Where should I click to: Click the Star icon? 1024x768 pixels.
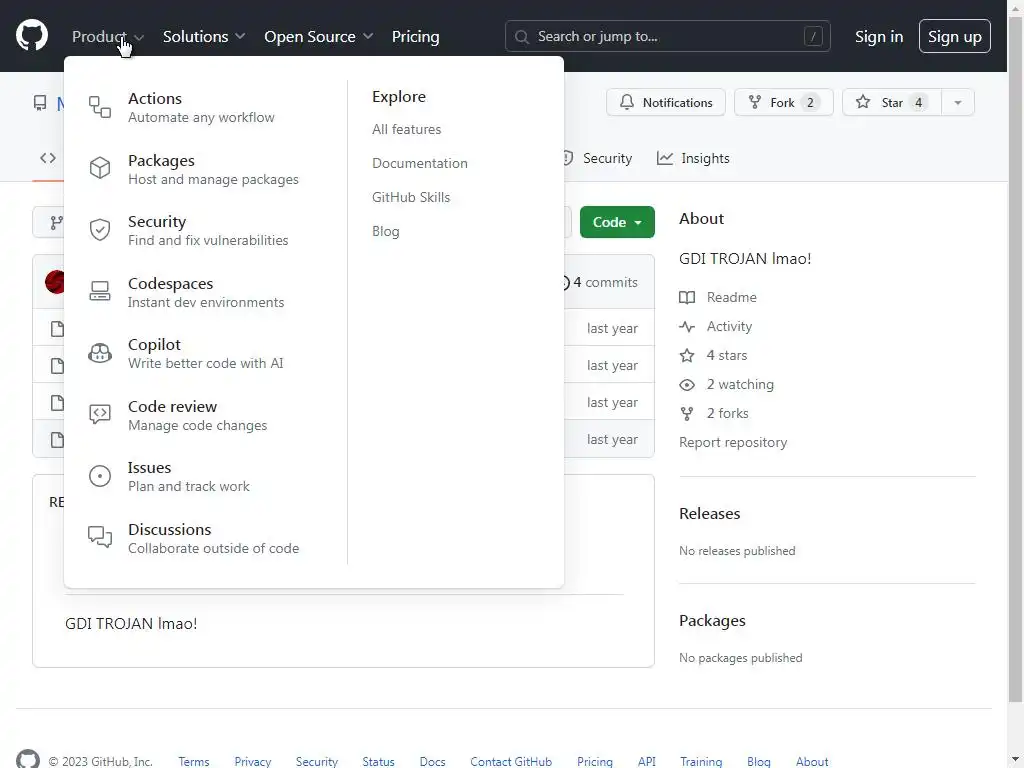point(863,102)
